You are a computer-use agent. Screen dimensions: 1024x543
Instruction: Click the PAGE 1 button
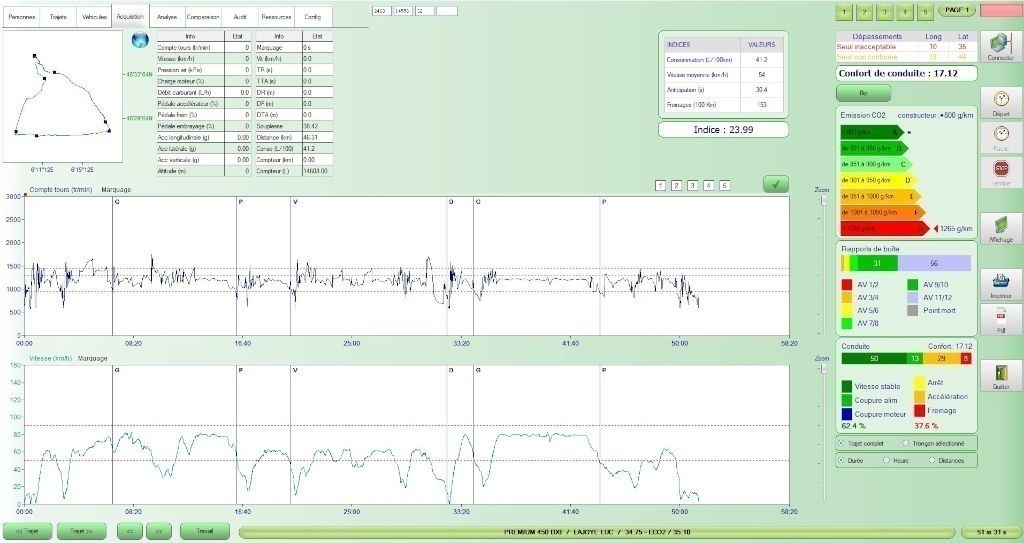956,10
